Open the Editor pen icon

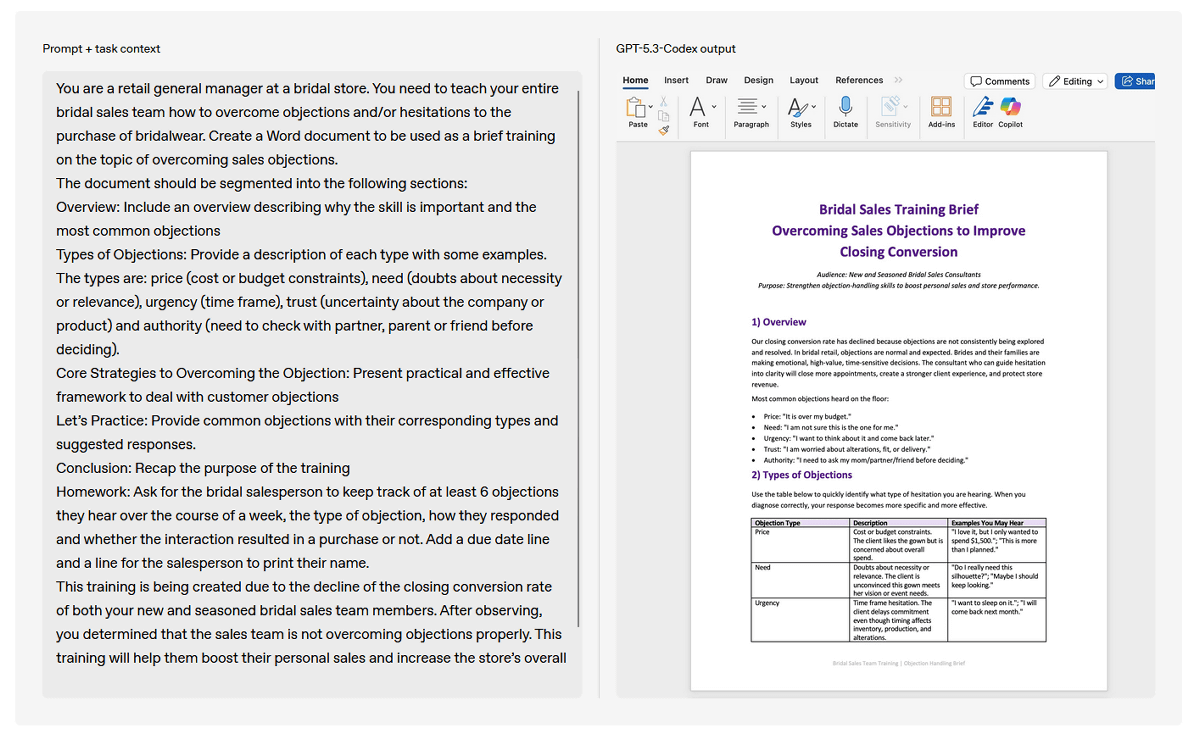[982, 107]
